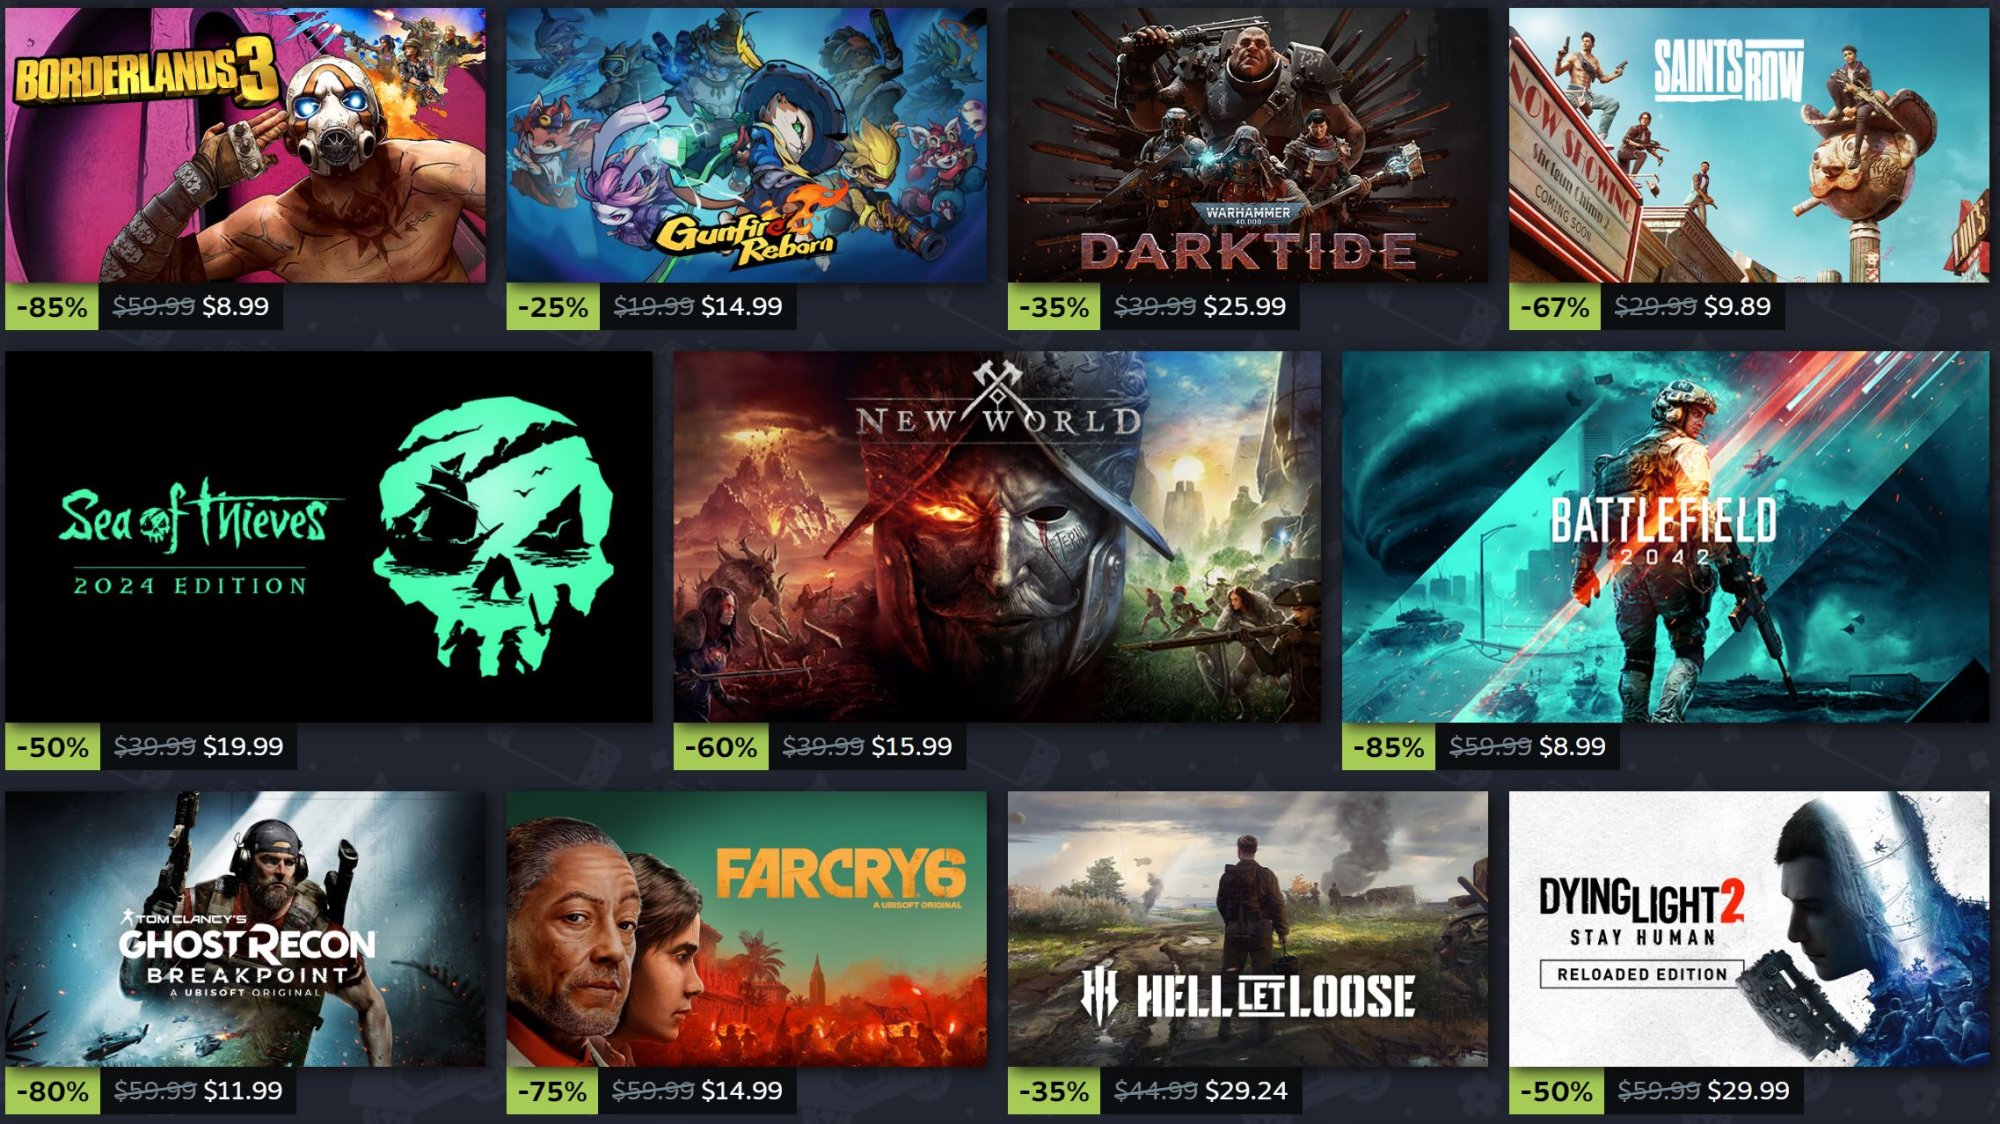
Task: Click the $25.99 price below Darktide
Action: 1244,307
